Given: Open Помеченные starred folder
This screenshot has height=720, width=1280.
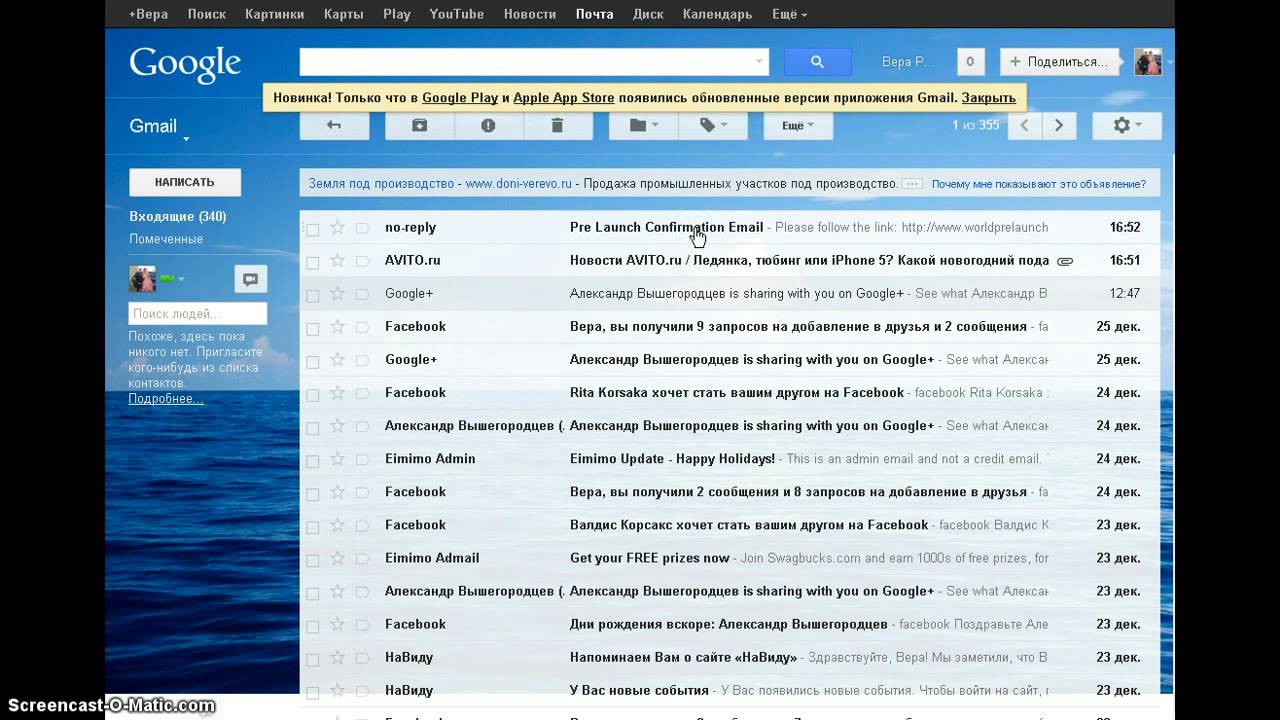Looking at the screenshot, I should coord(166,239).
